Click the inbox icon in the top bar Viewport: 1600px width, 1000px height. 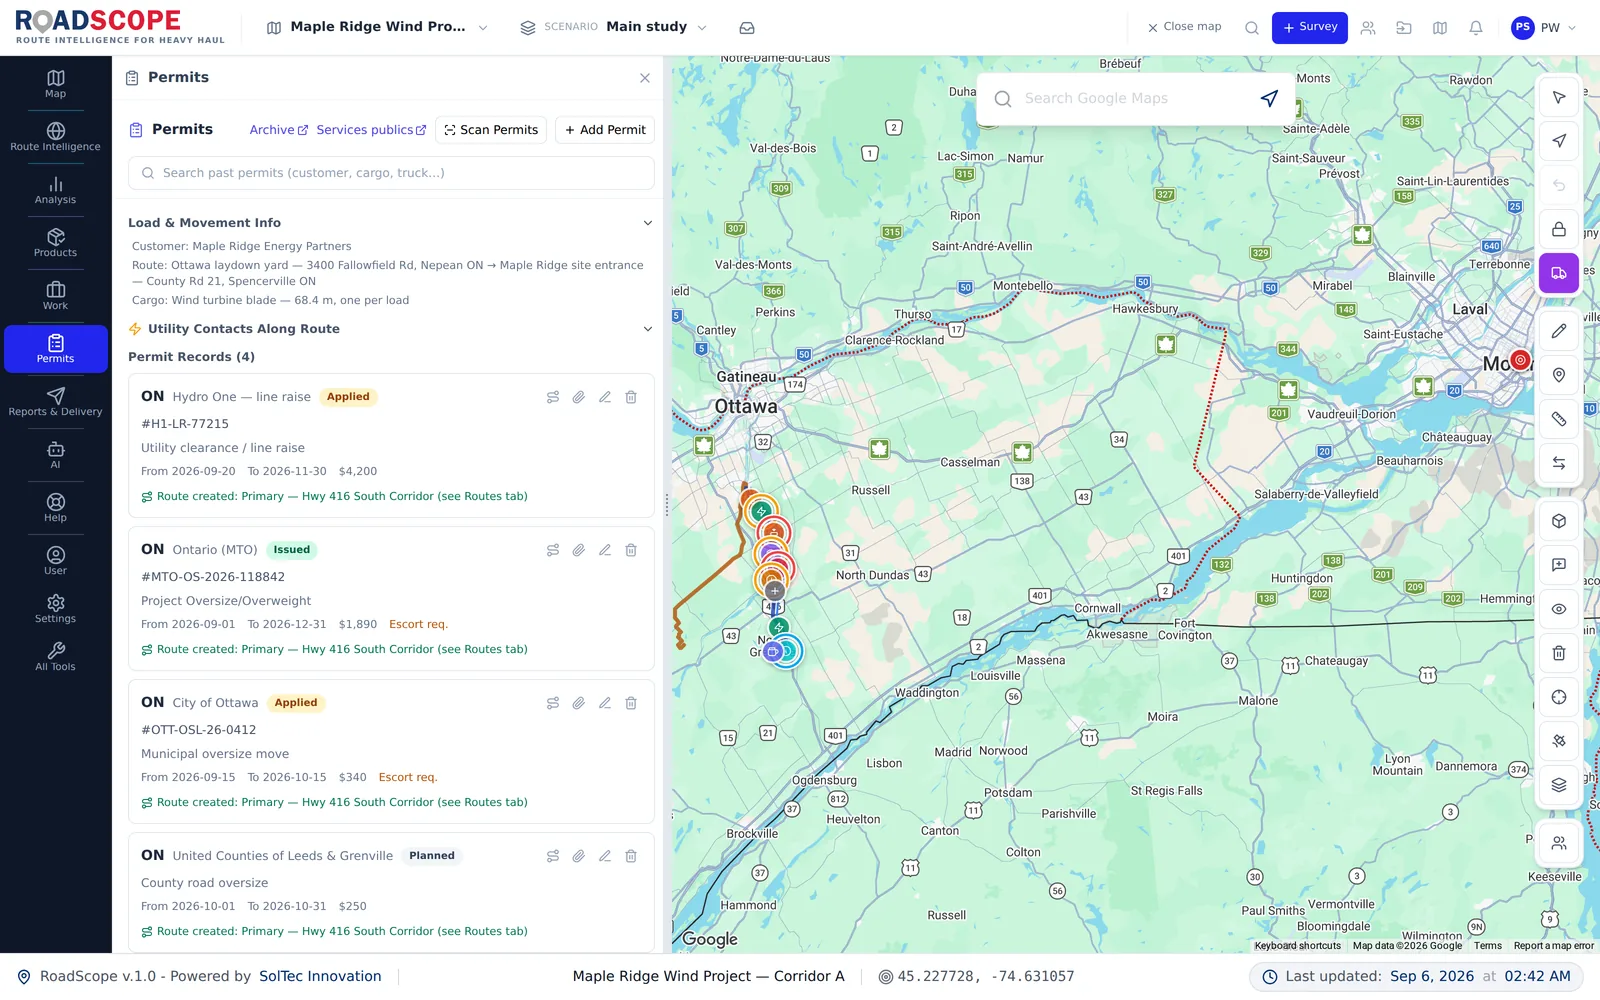pos(747,28)
